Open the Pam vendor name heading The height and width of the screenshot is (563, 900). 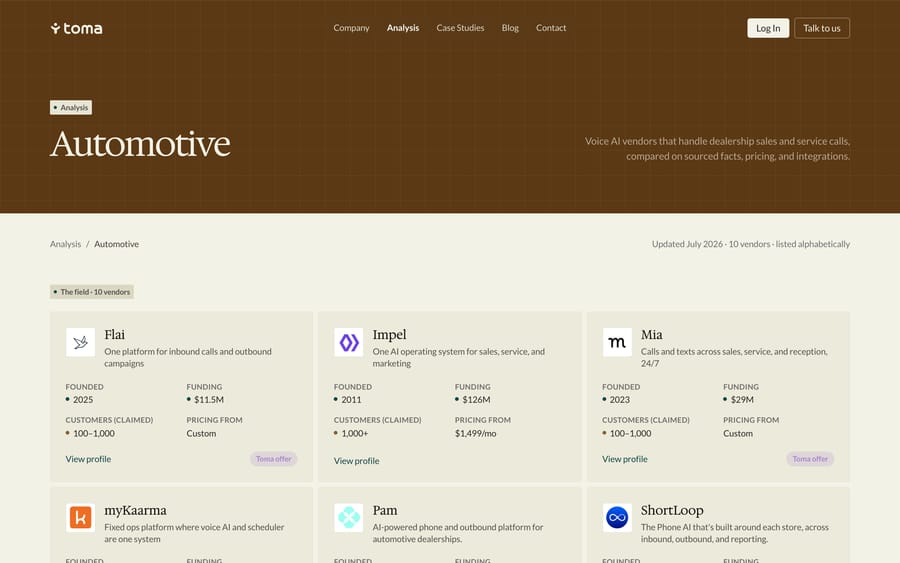385,510
